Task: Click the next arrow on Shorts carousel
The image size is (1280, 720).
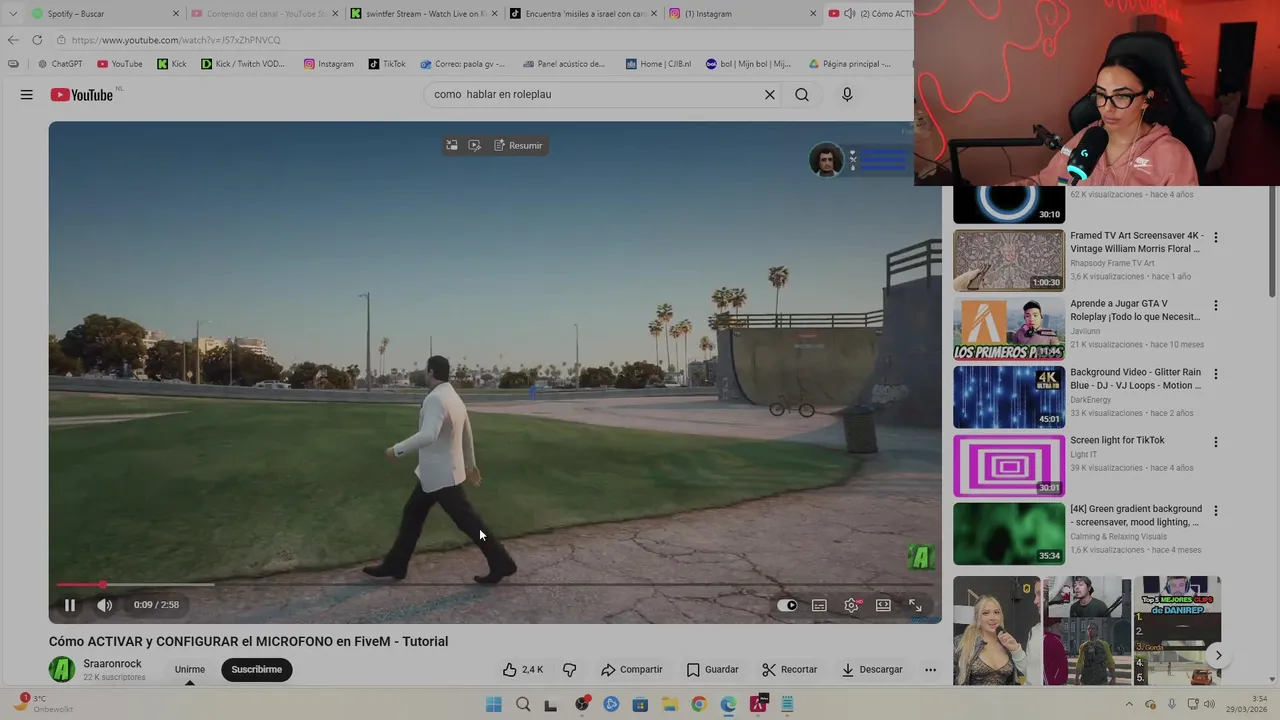Action: [x=1218, y=656]
